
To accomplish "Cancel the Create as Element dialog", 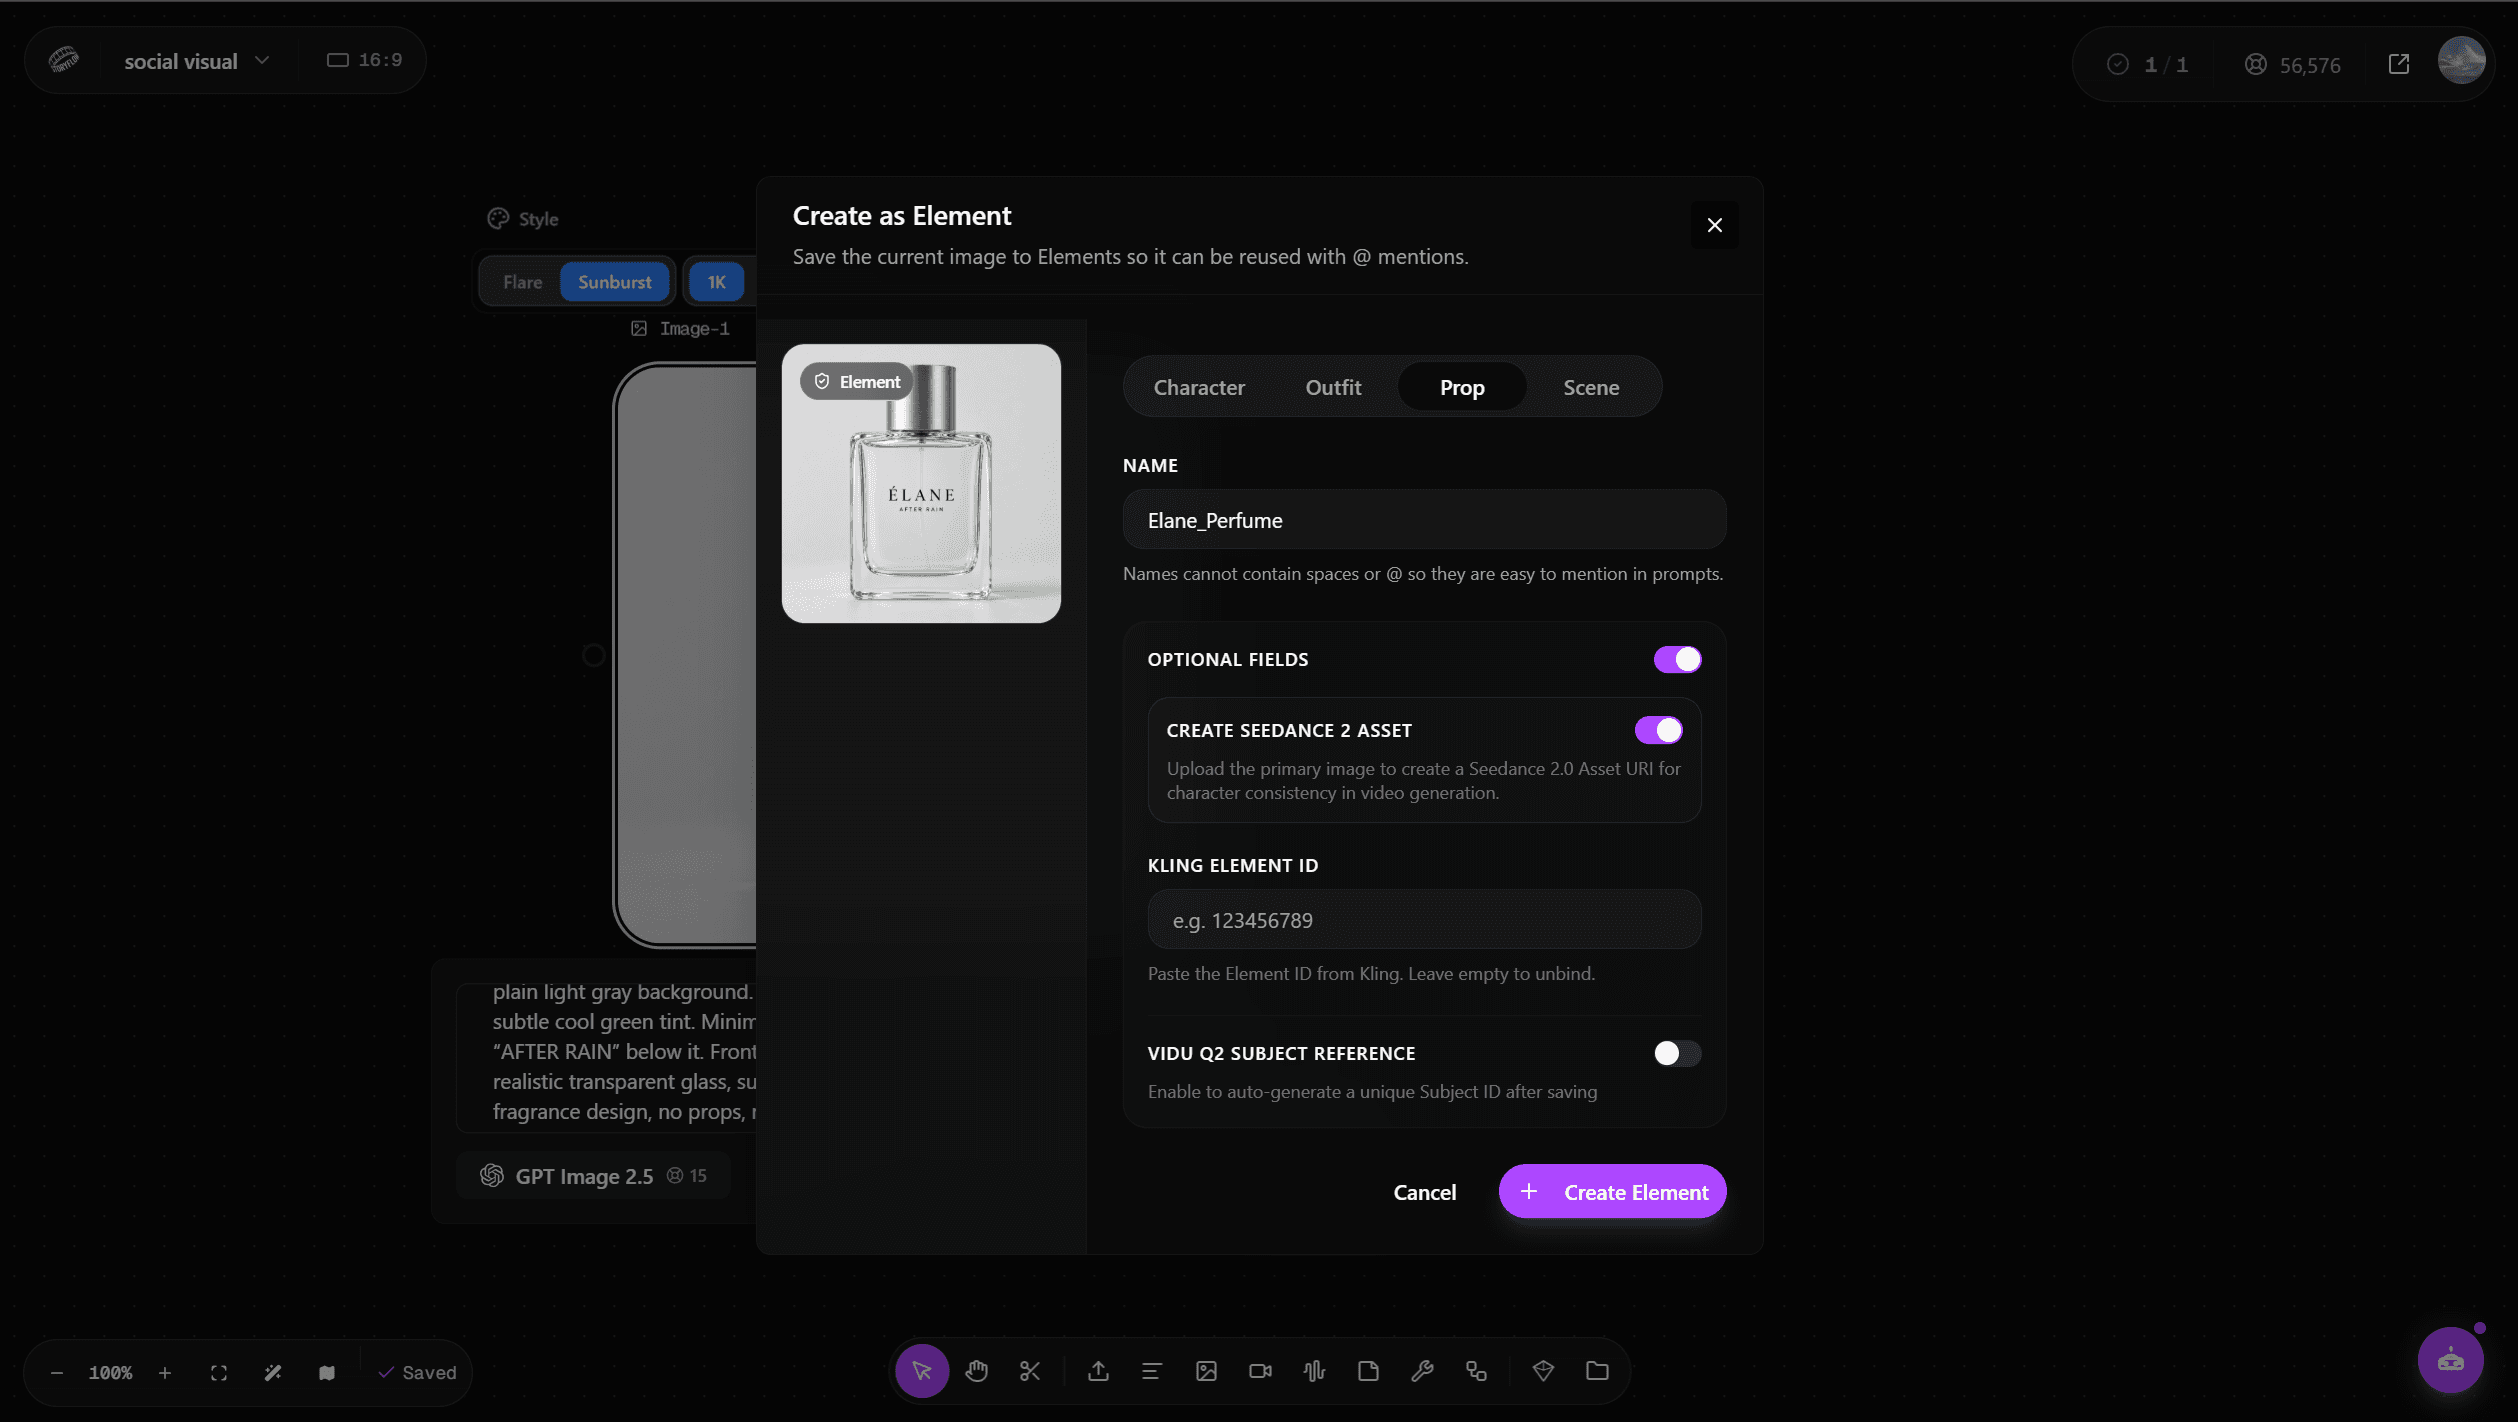I will (x=1424, y=1192).
